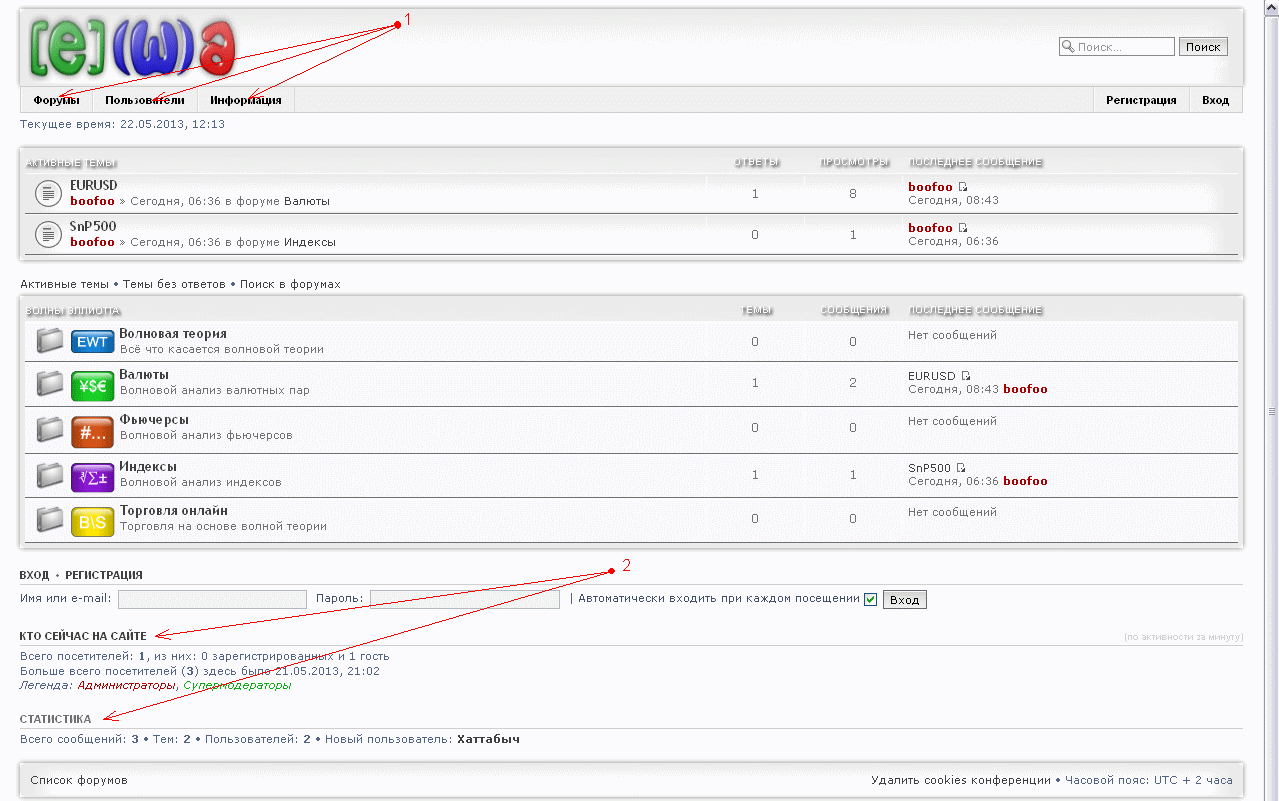Click the Регистрация tab in header
The width and height of the screenshot is (1279, 801).
tap(1141, 100)
